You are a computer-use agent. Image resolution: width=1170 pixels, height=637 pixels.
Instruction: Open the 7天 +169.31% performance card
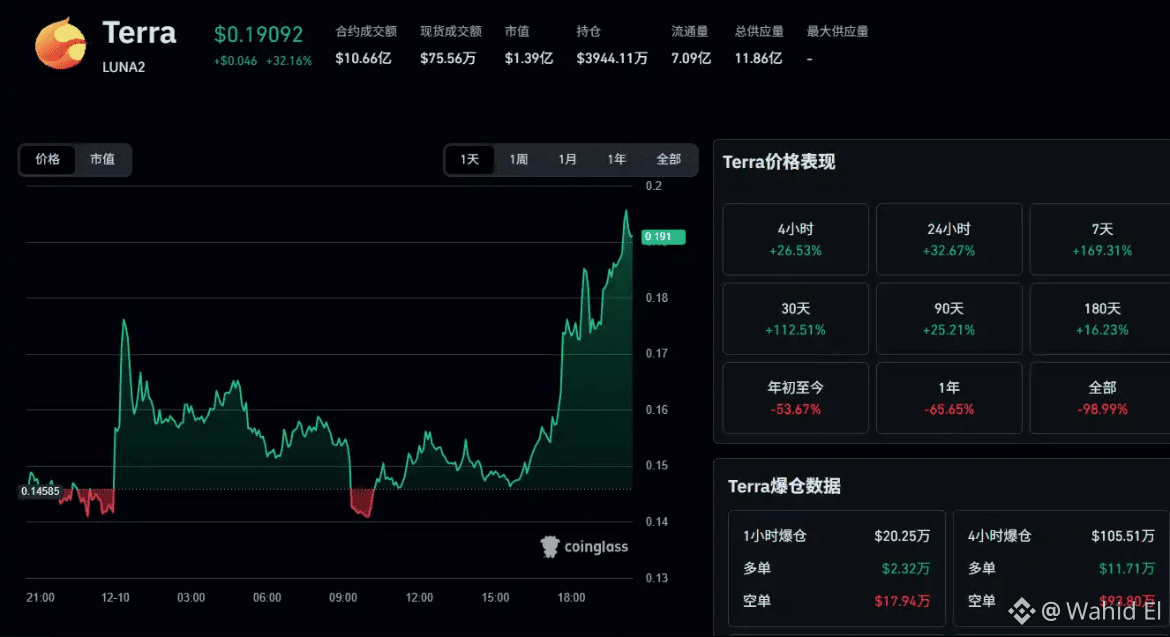click(1101, 239)
